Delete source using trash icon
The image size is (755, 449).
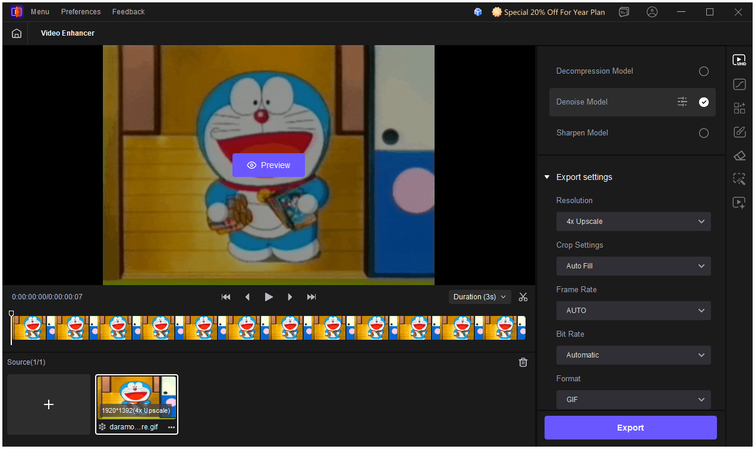(523, 362)
